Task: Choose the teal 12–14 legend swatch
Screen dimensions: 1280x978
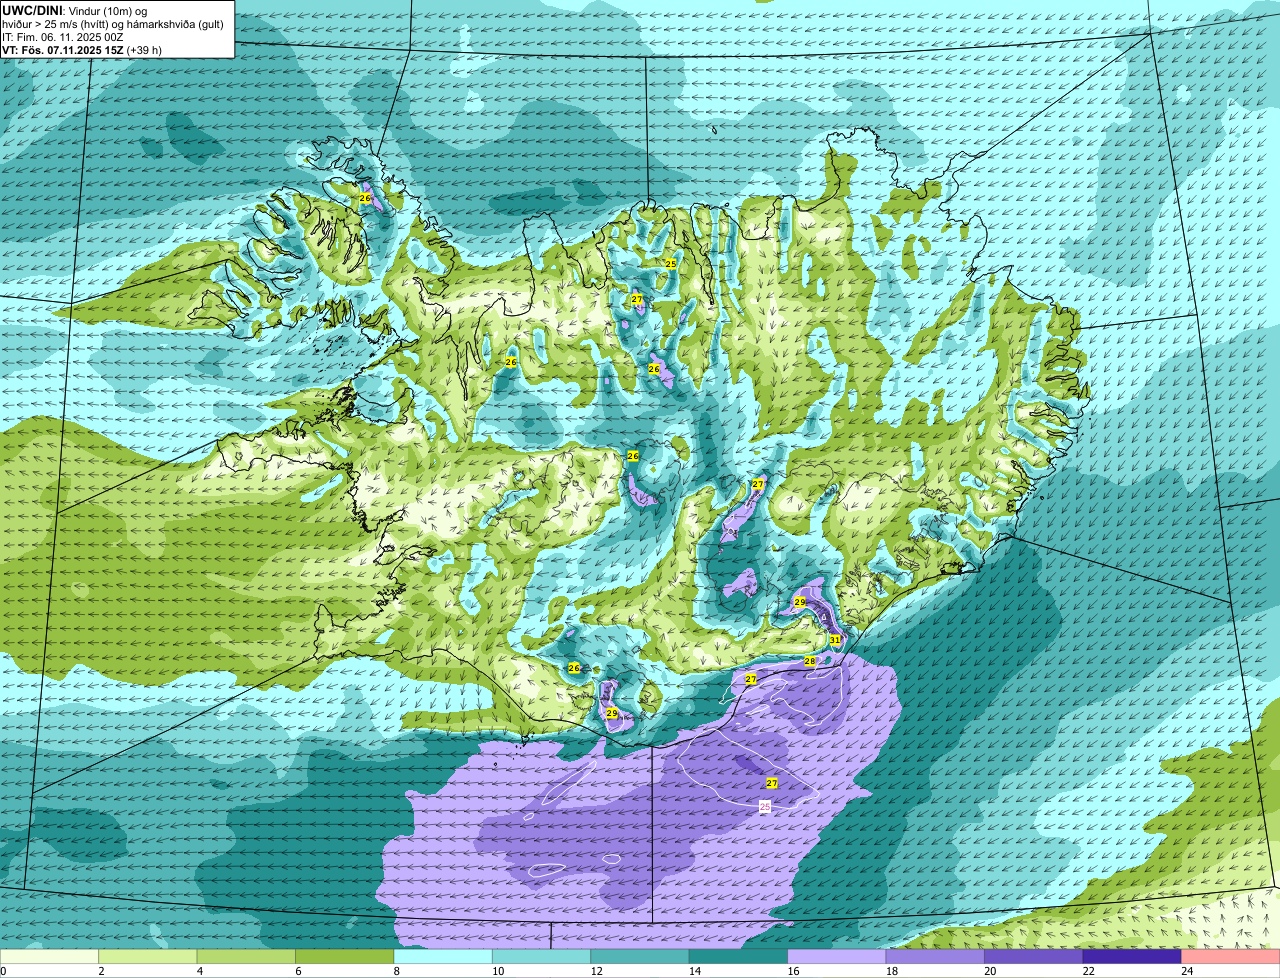Action: [x=642, y=956]
